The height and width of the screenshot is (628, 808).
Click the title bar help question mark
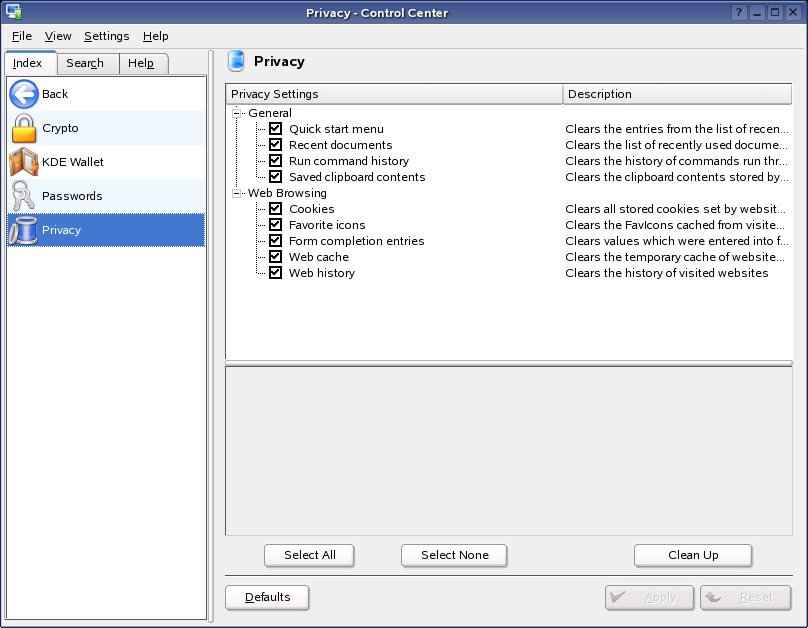pos(739,12)
